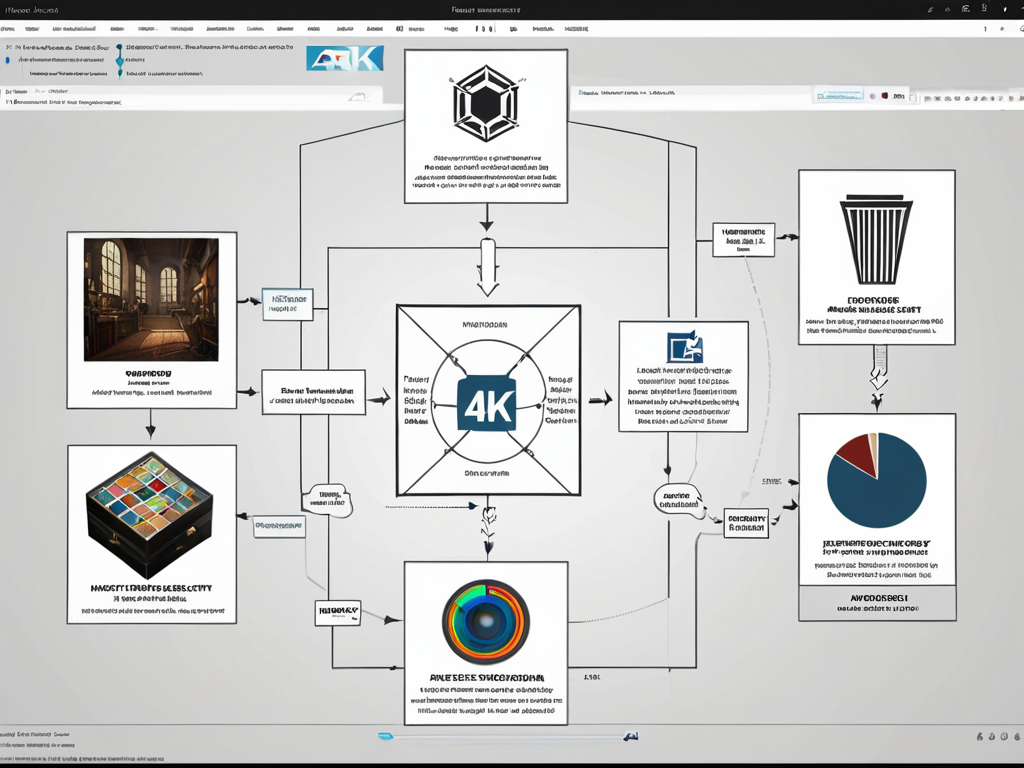
Task: Click the teal pin marker in top toolbar
Action: (x=120, y=58)
